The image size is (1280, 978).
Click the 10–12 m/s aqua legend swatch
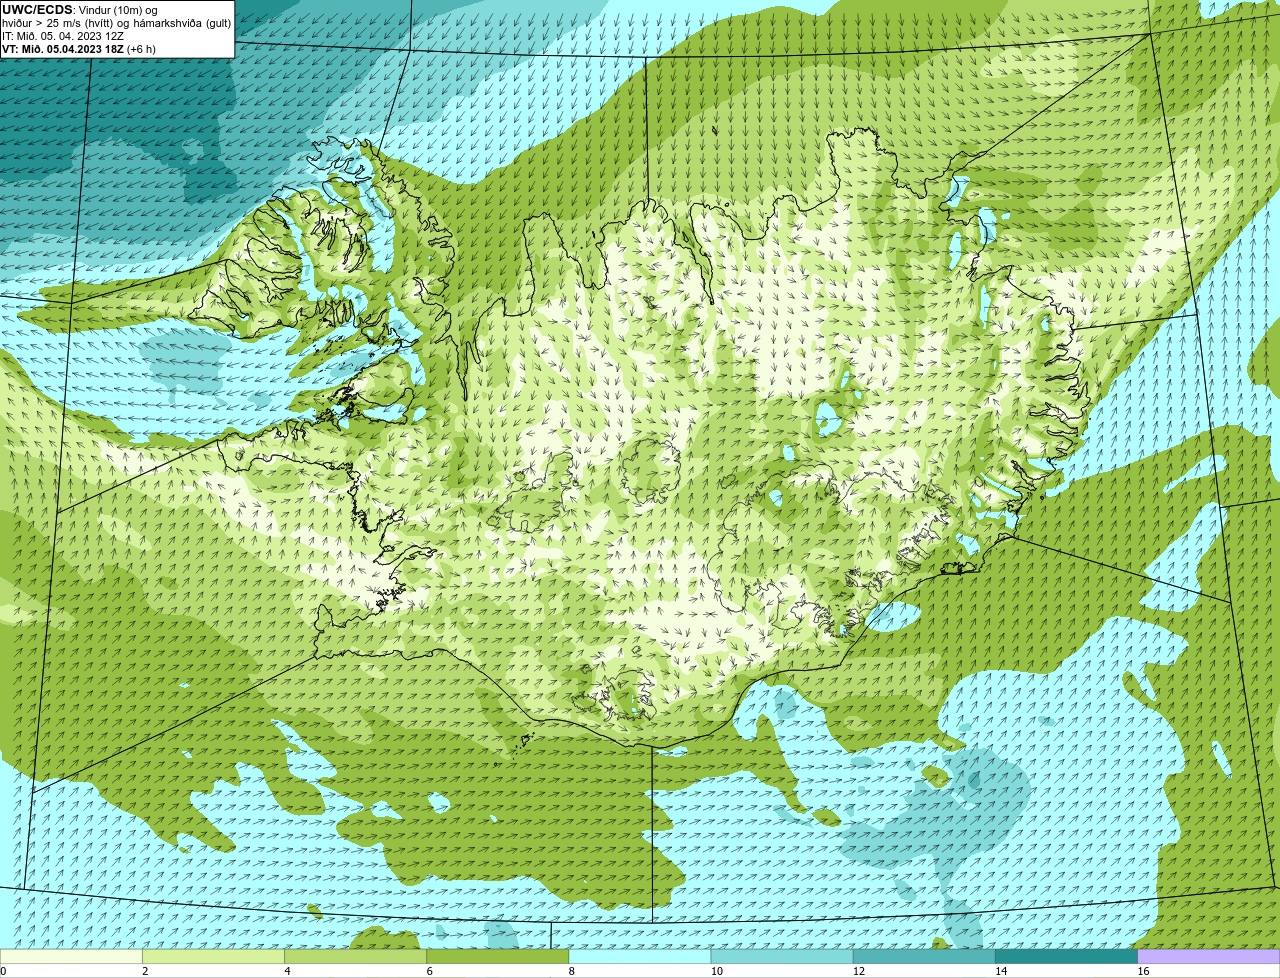click(x=783, y=956)
